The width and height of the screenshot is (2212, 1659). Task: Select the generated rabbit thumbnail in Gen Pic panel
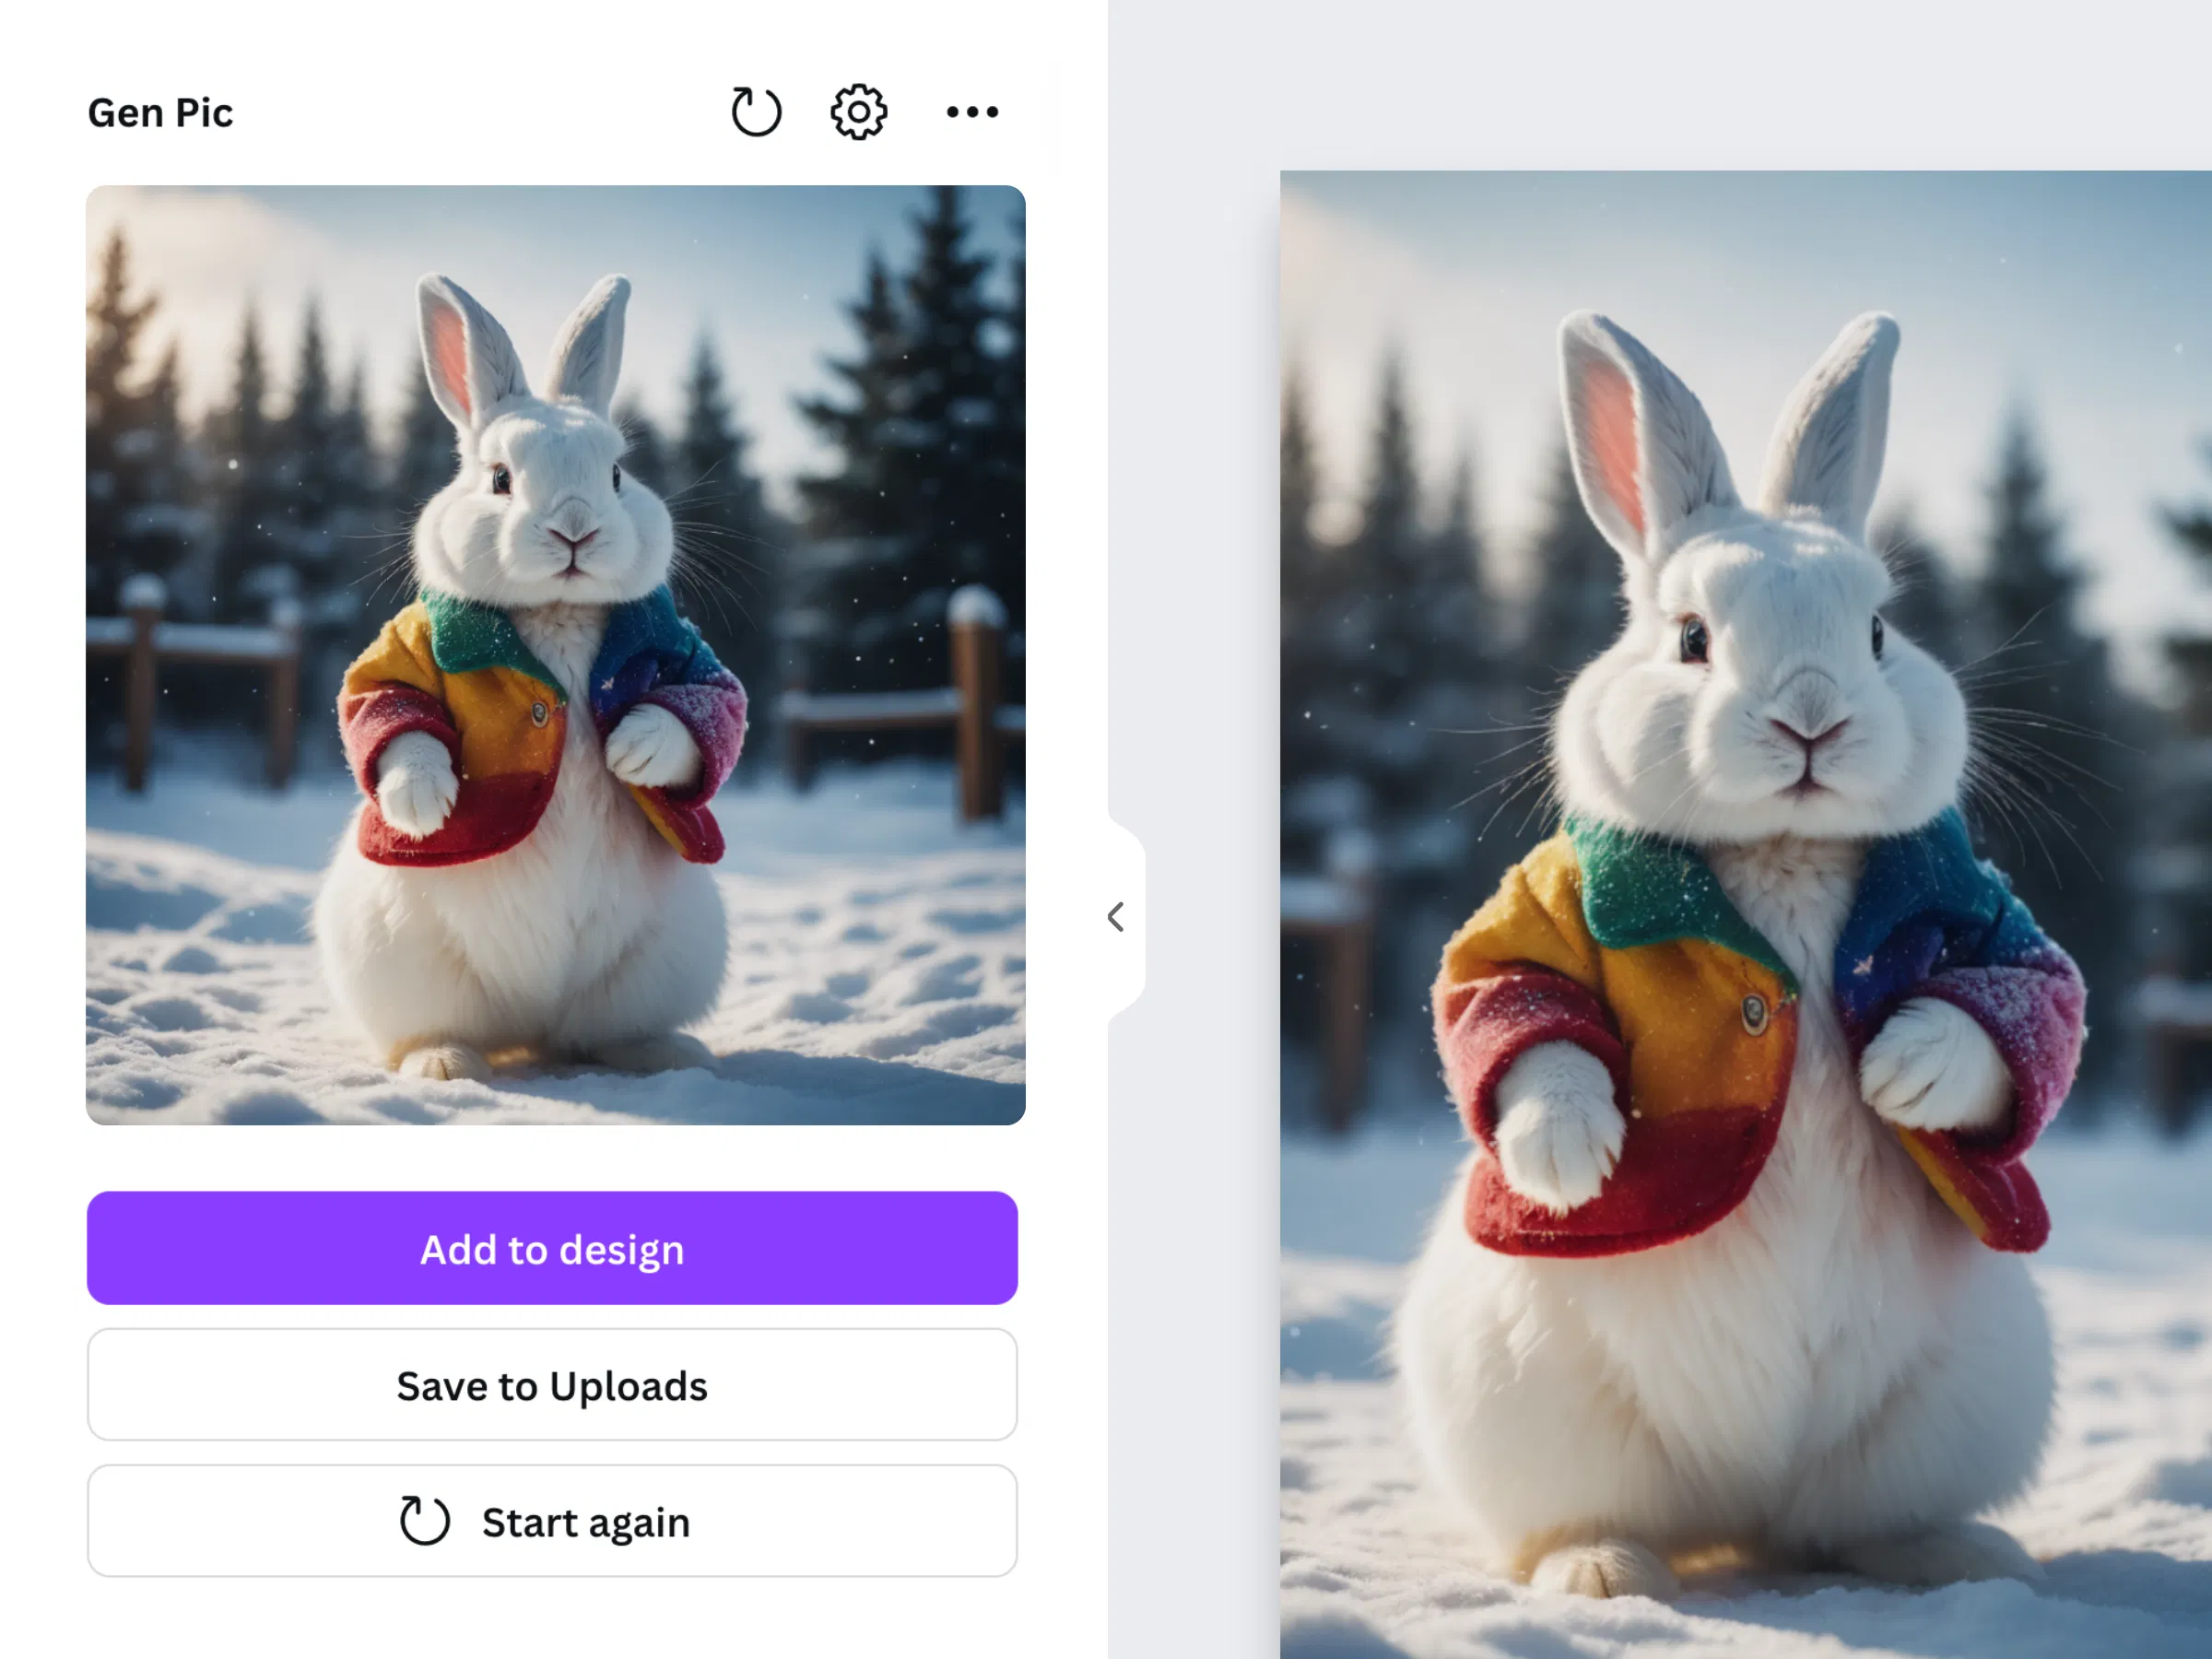pyautogui.click(x=556, y=655)
